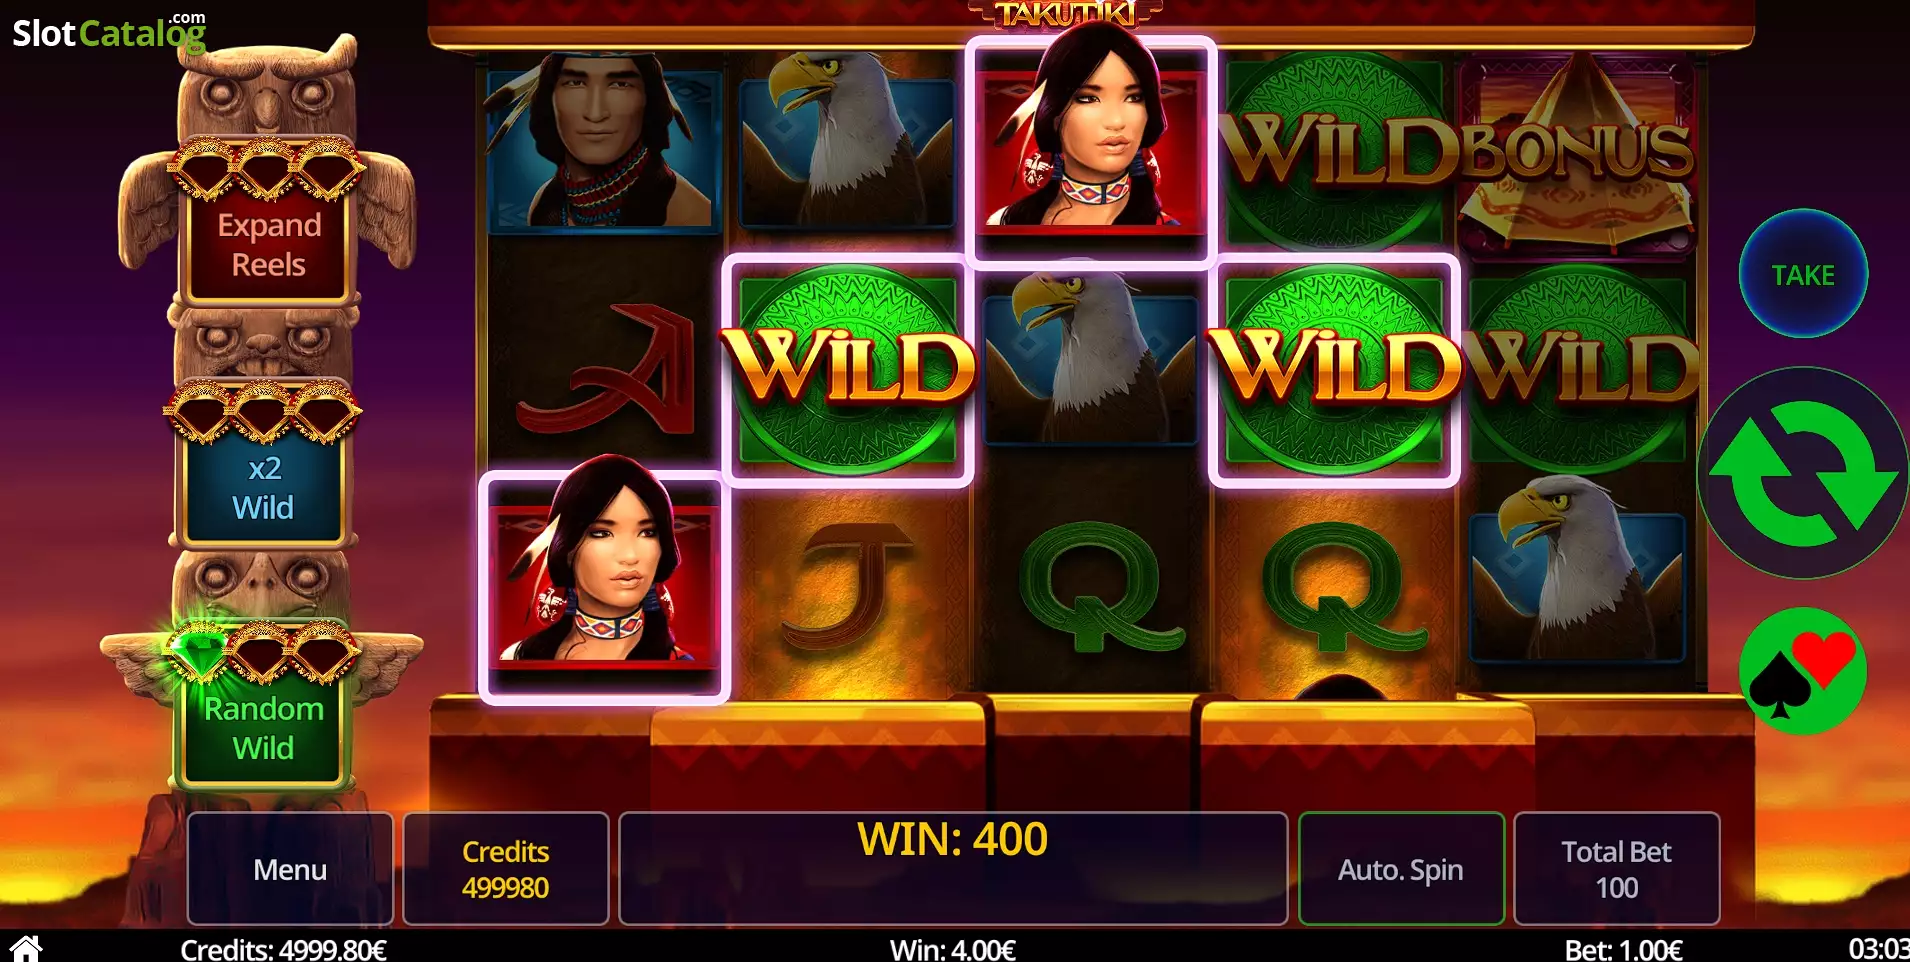
Task: Click the SlotCatalog logo
Action: point(109,32)
